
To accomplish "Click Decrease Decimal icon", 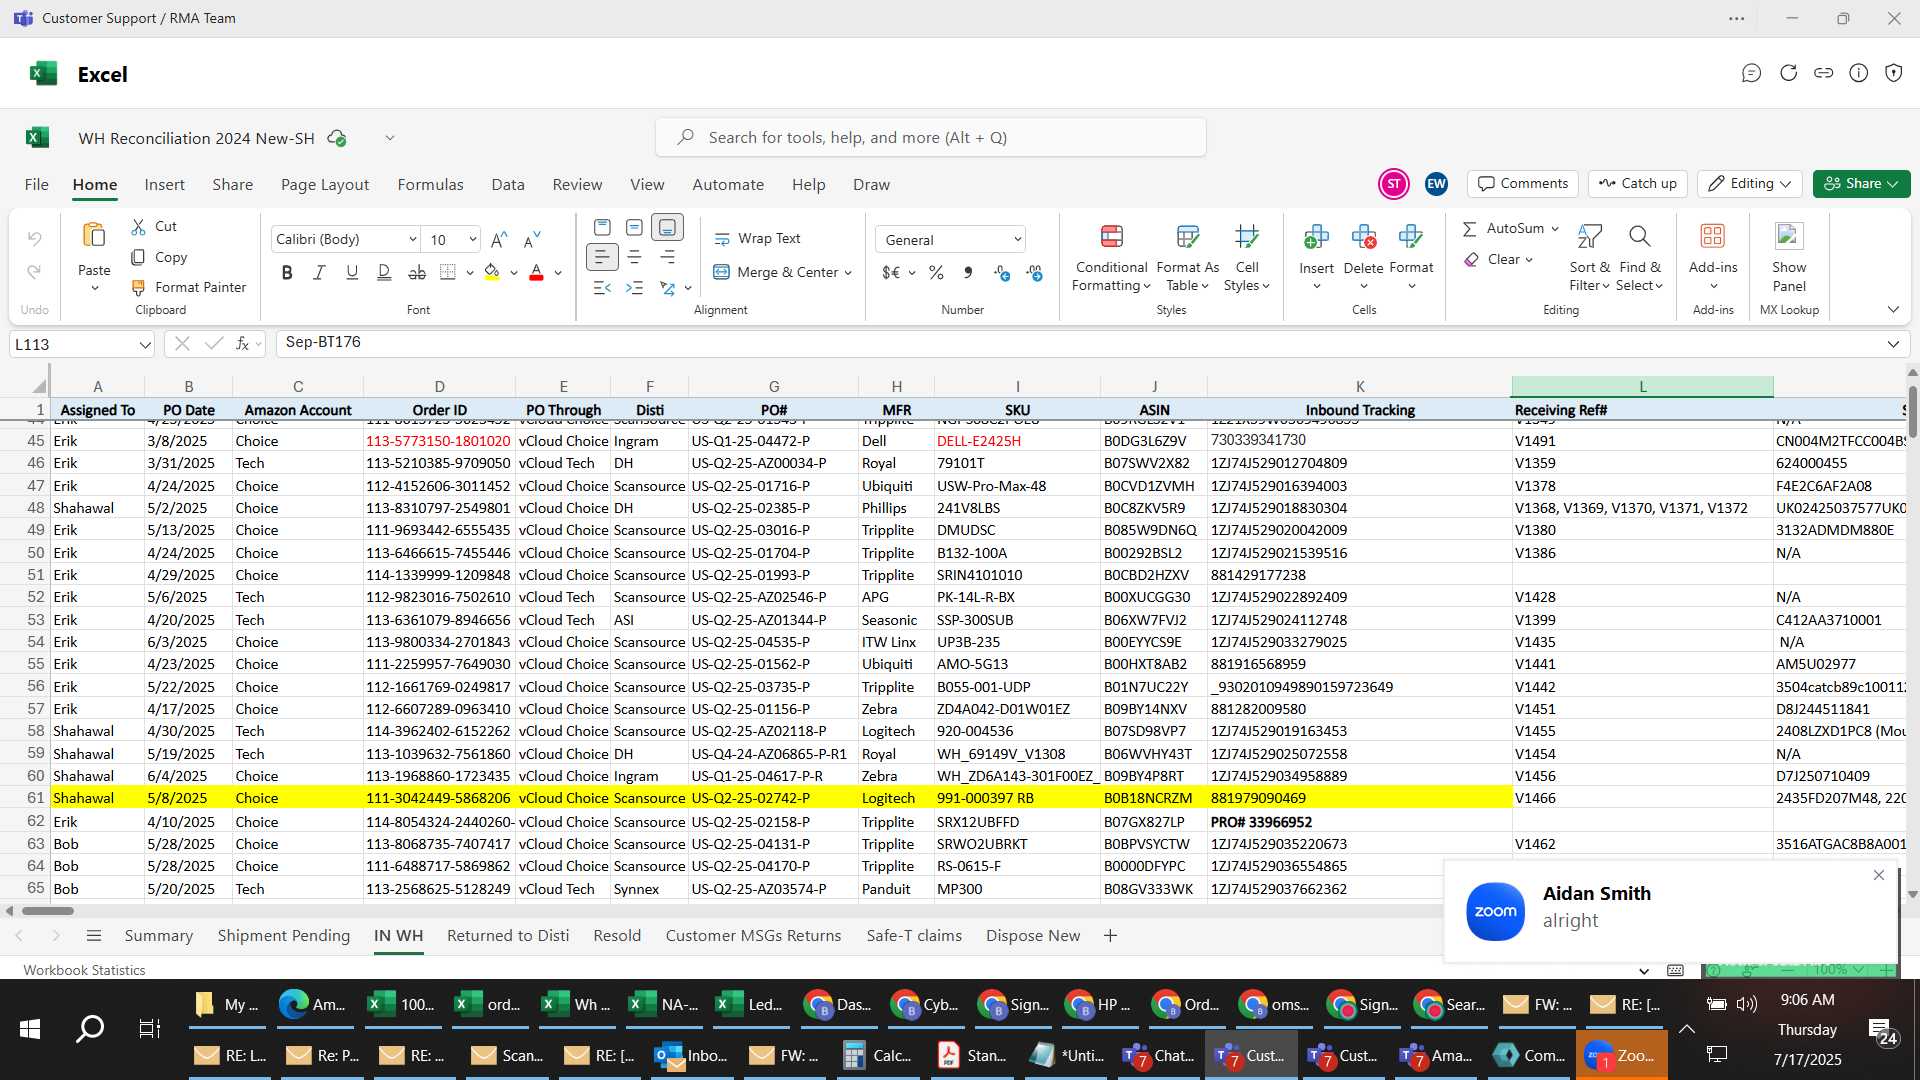I will [1034, 272].
